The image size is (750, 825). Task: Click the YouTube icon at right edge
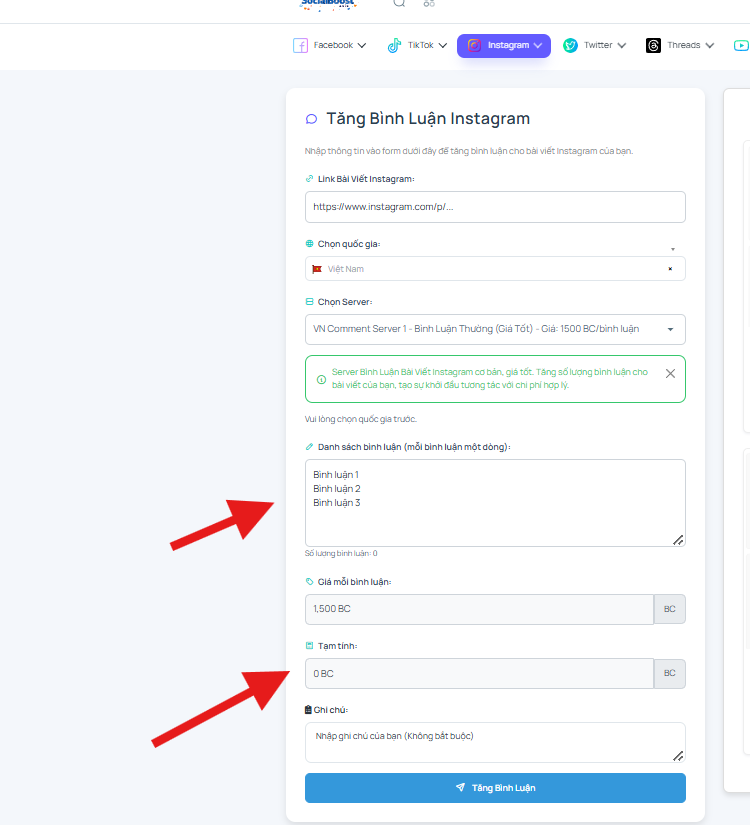point(741,45)
